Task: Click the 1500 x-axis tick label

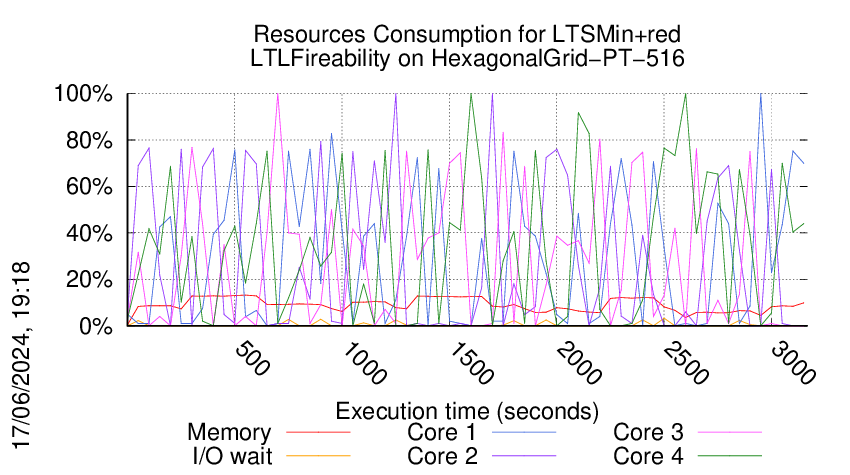Action: click(472, 363)
